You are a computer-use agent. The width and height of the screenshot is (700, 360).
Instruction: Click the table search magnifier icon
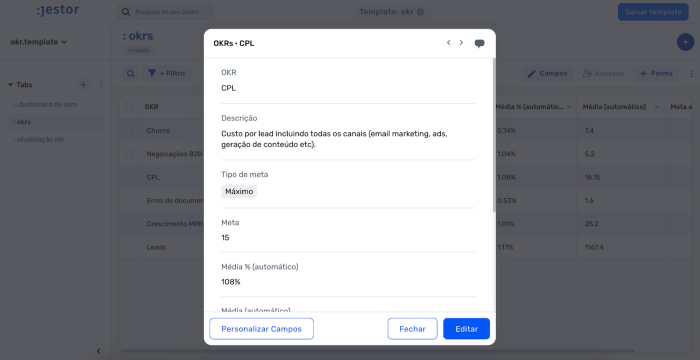coord(130,74)
